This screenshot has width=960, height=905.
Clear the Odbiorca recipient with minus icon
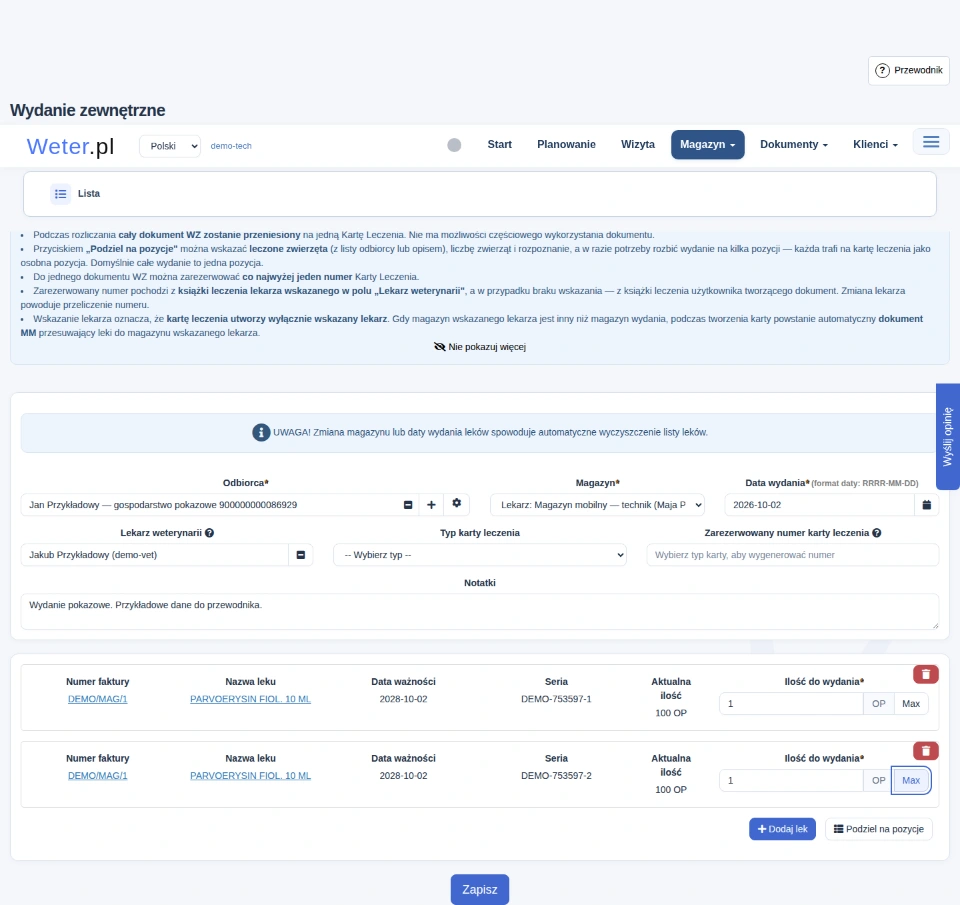pyautogui.click(x=408, y=505)
